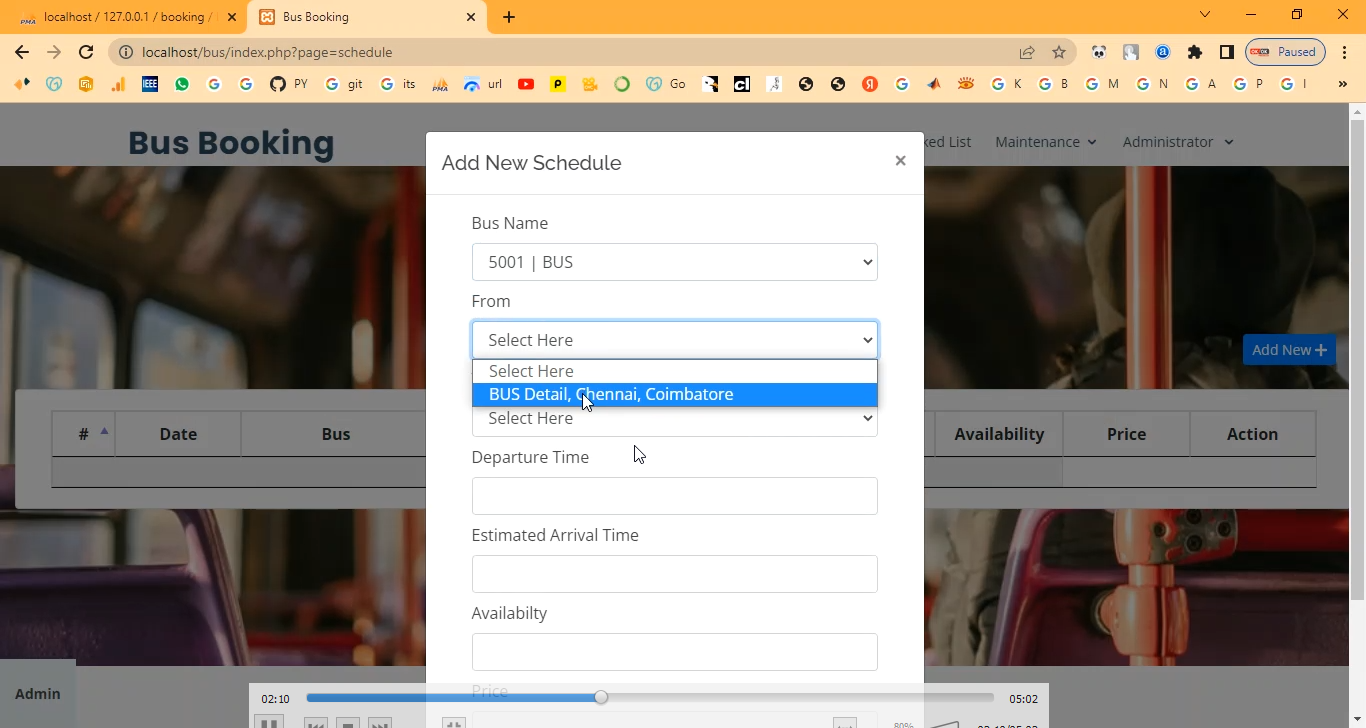The height and width of the screenshot is (728, 1366).
Task: Switch to the Bus Booking tab
Action: pos(368,17)
